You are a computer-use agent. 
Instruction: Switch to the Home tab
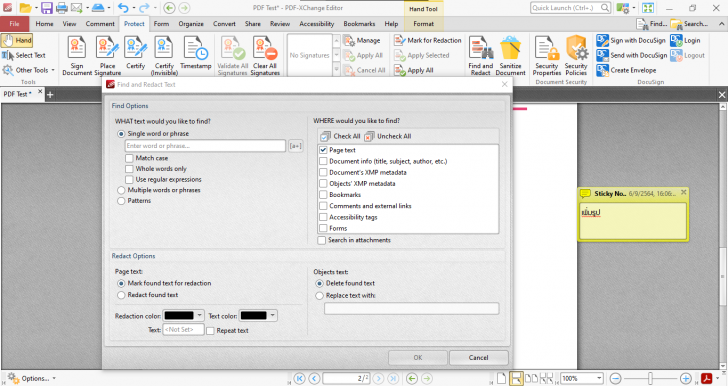point(44,24)
